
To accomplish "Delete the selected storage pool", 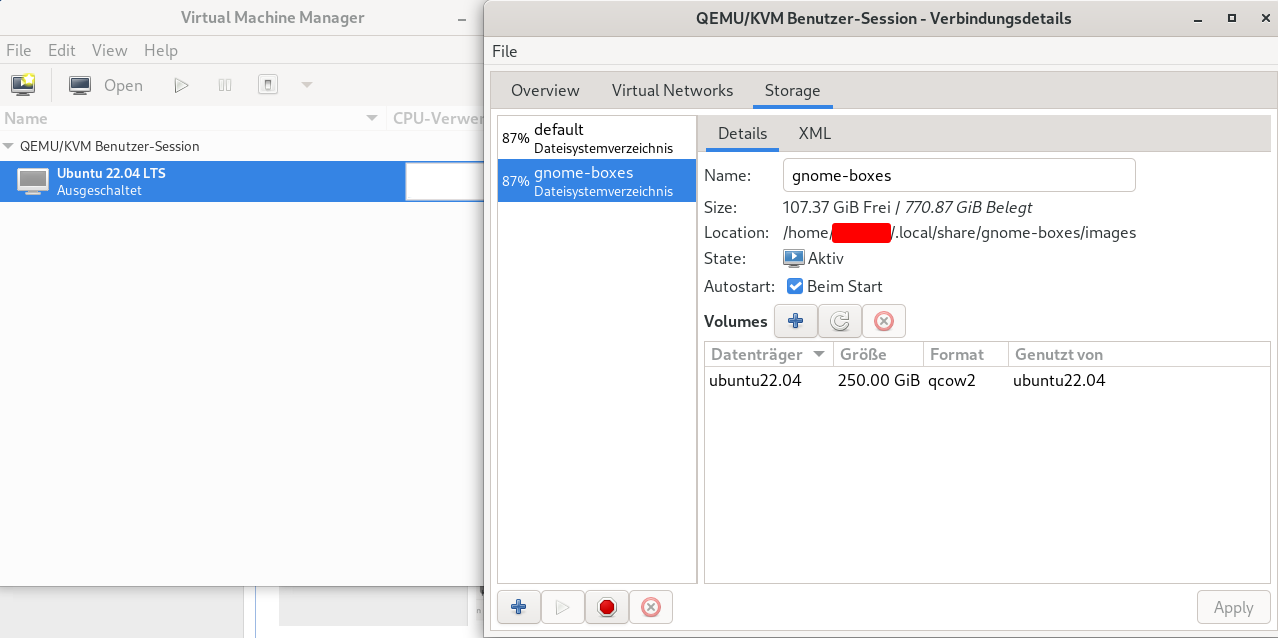I will click(x=651, y=607).
